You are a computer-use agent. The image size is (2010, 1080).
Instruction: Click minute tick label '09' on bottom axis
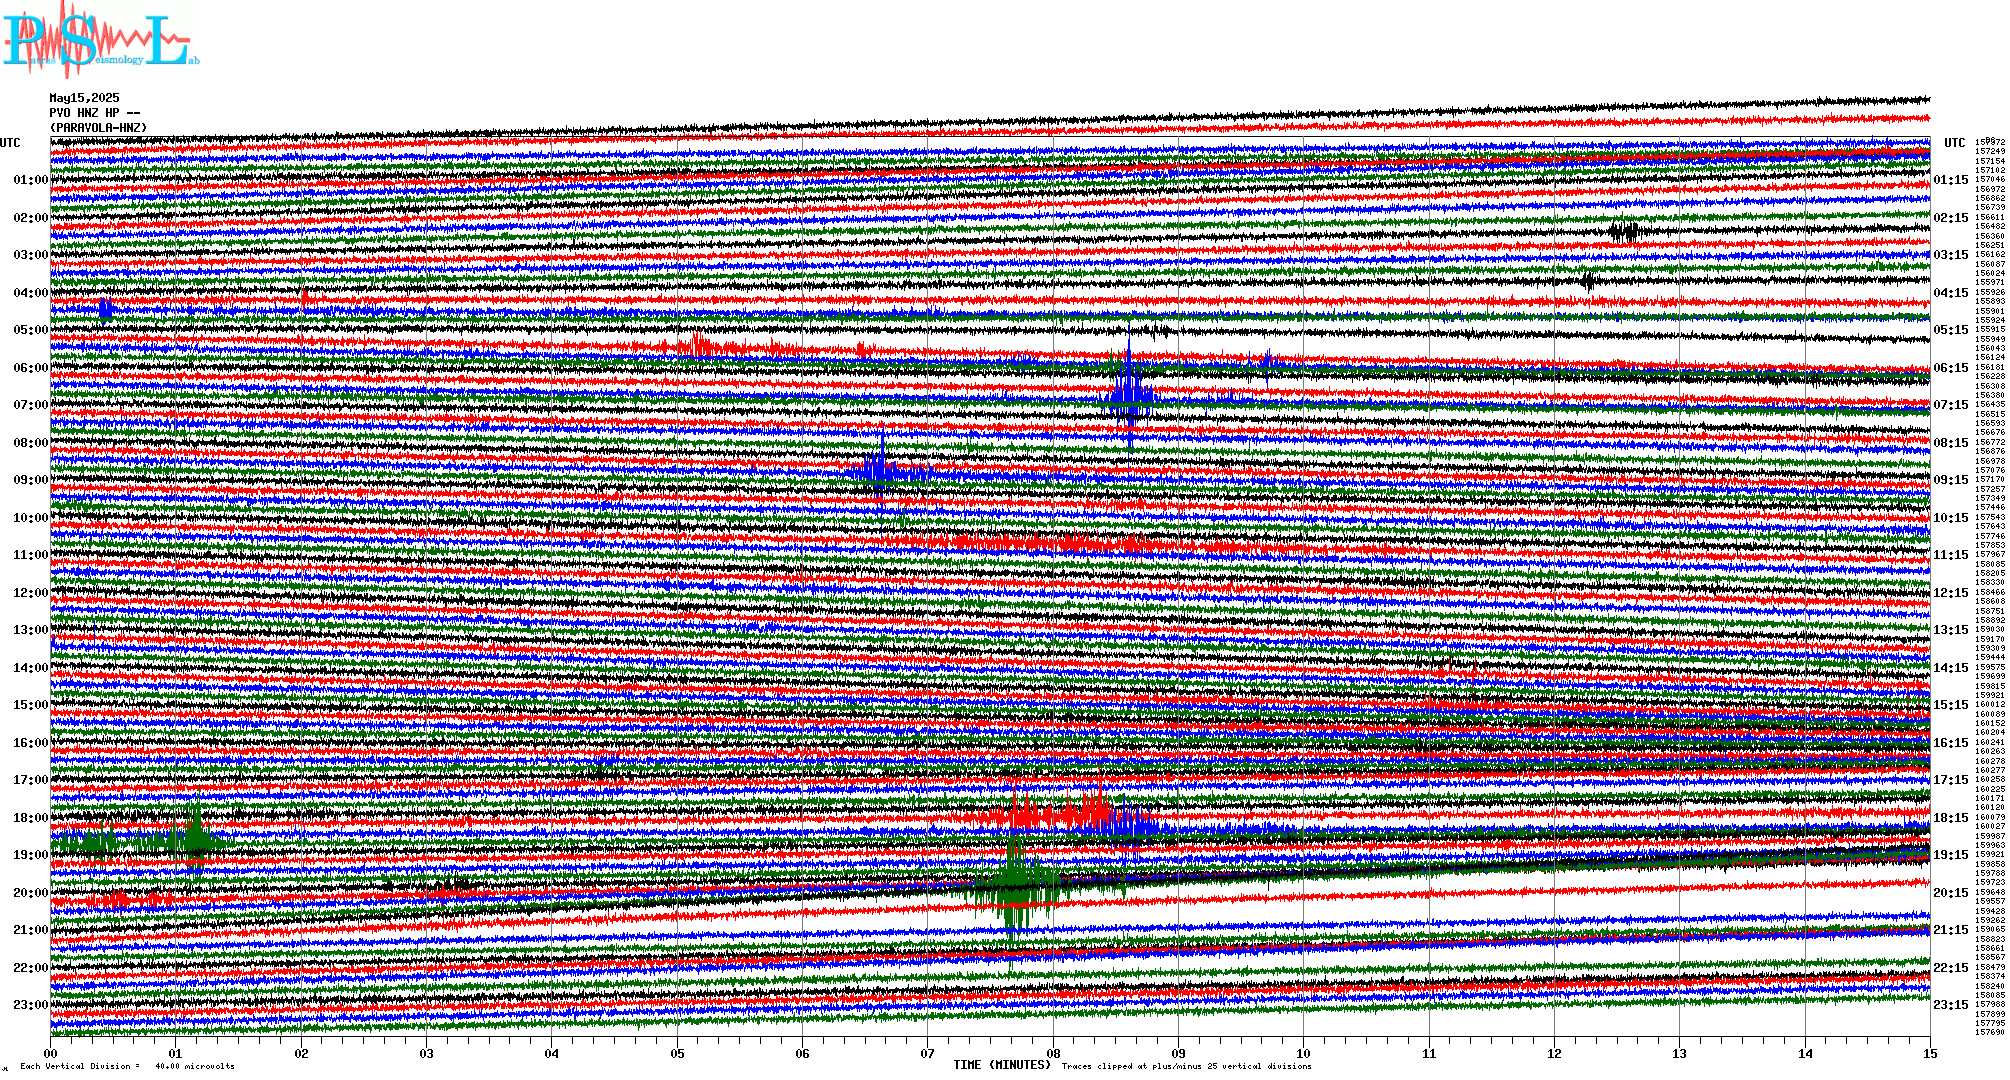point(1178,1053)
